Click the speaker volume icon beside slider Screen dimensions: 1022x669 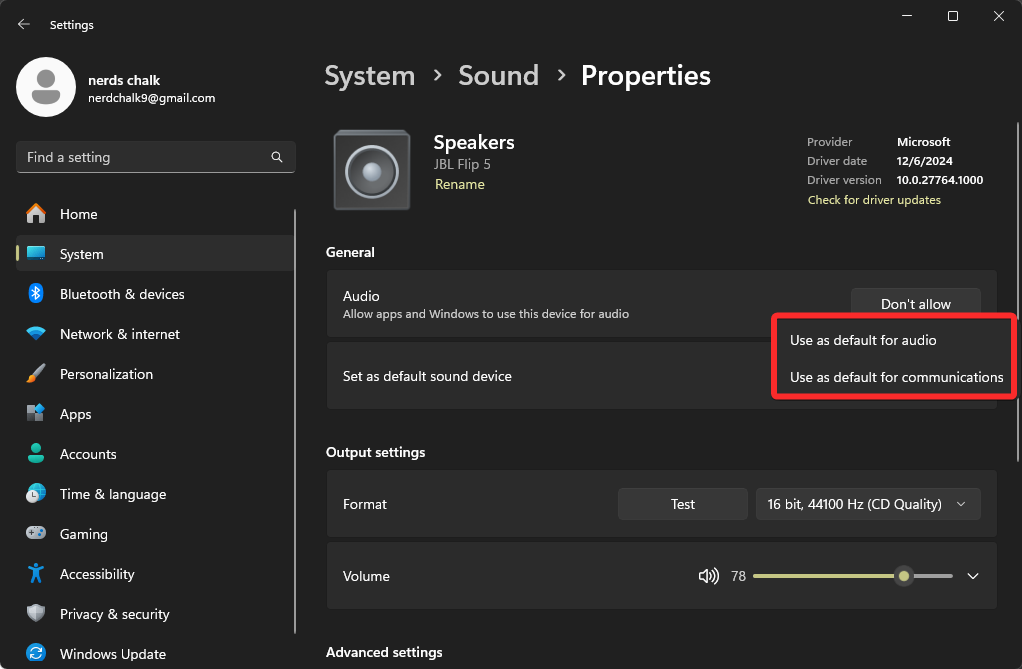708,576
